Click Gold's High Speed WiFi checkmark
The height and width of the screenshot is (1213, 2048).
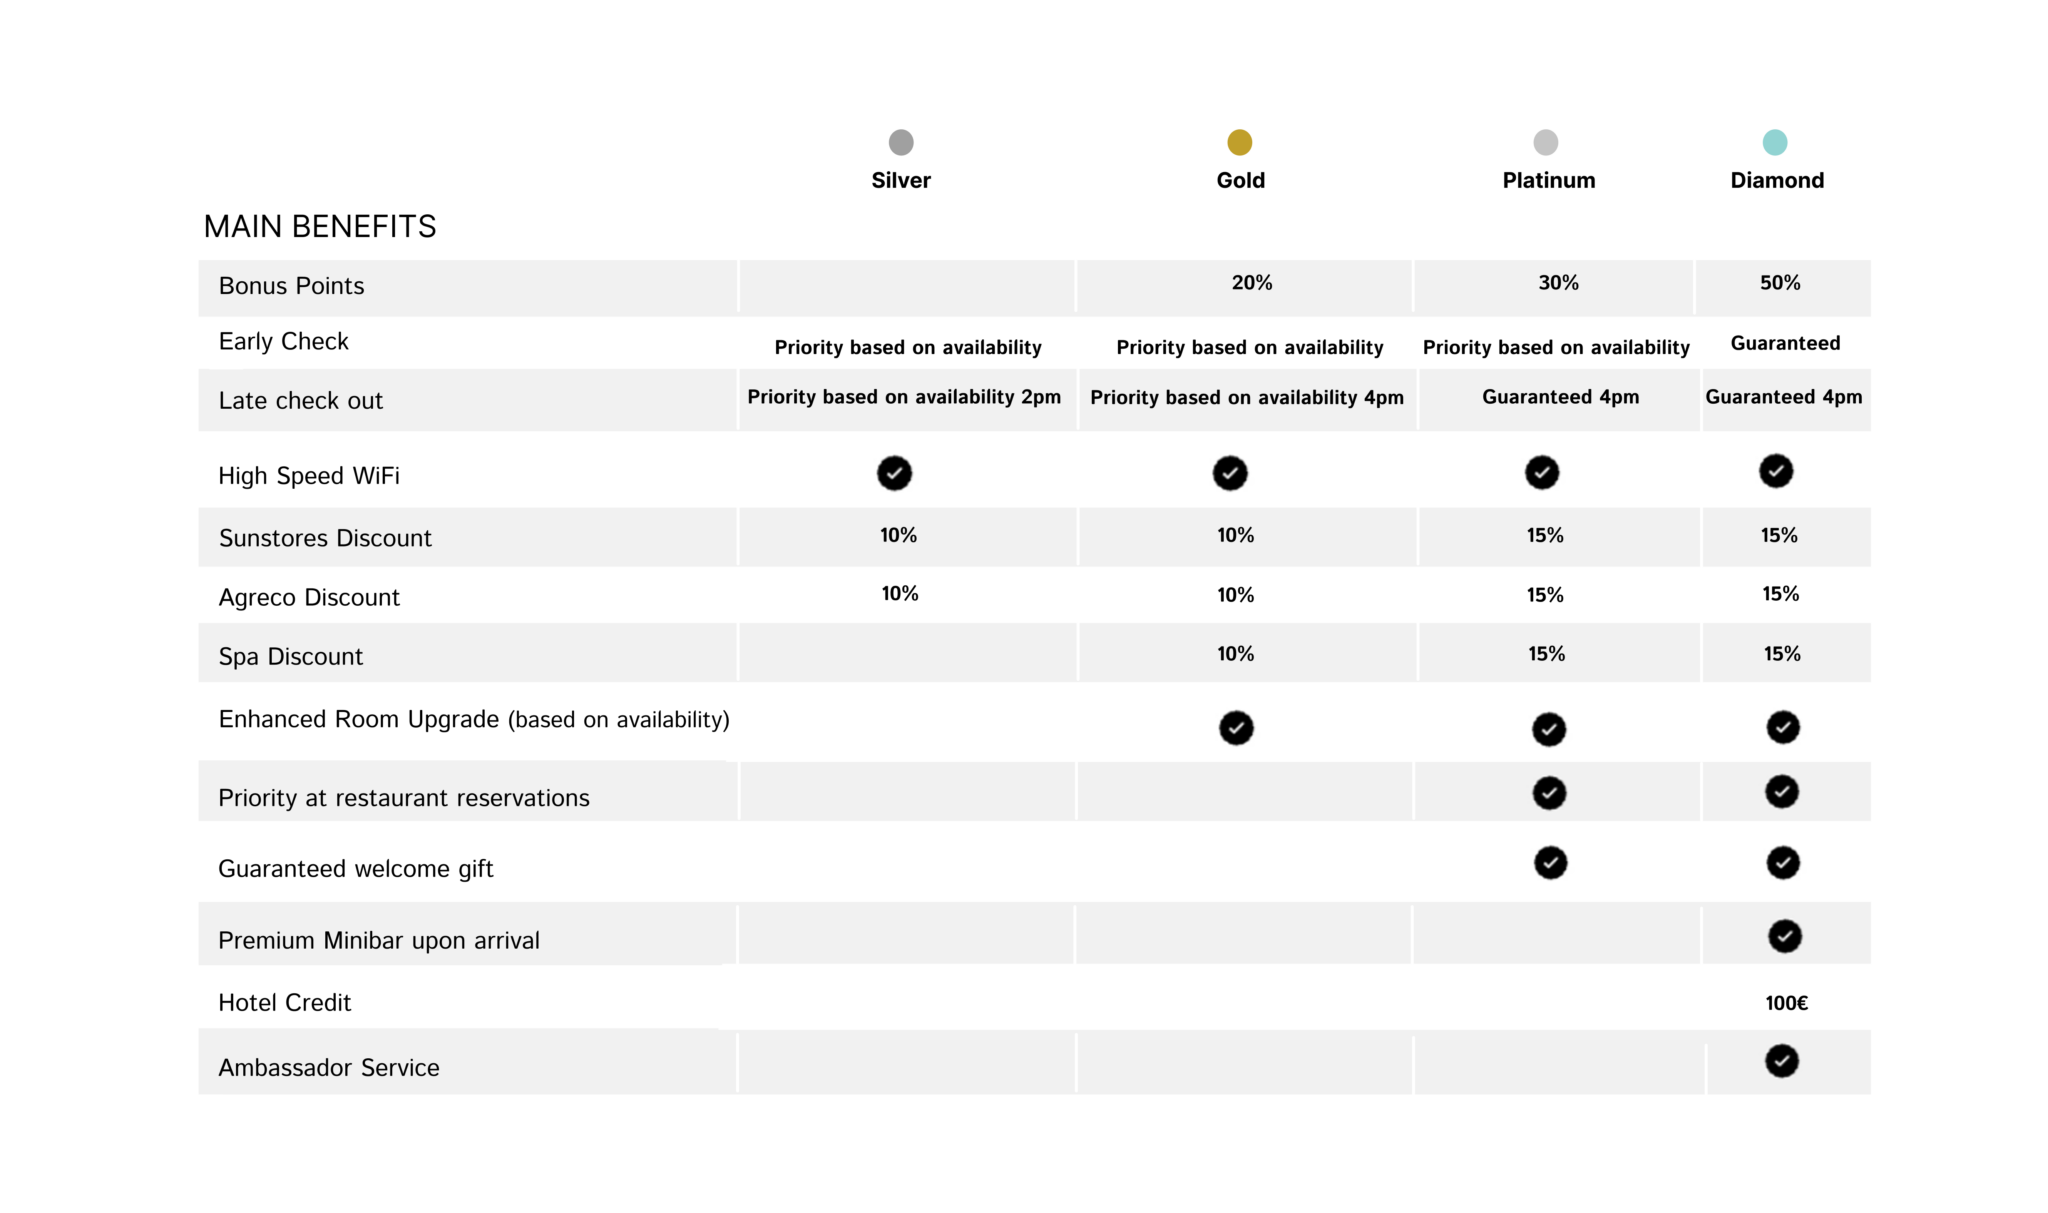click(1230, 473)
